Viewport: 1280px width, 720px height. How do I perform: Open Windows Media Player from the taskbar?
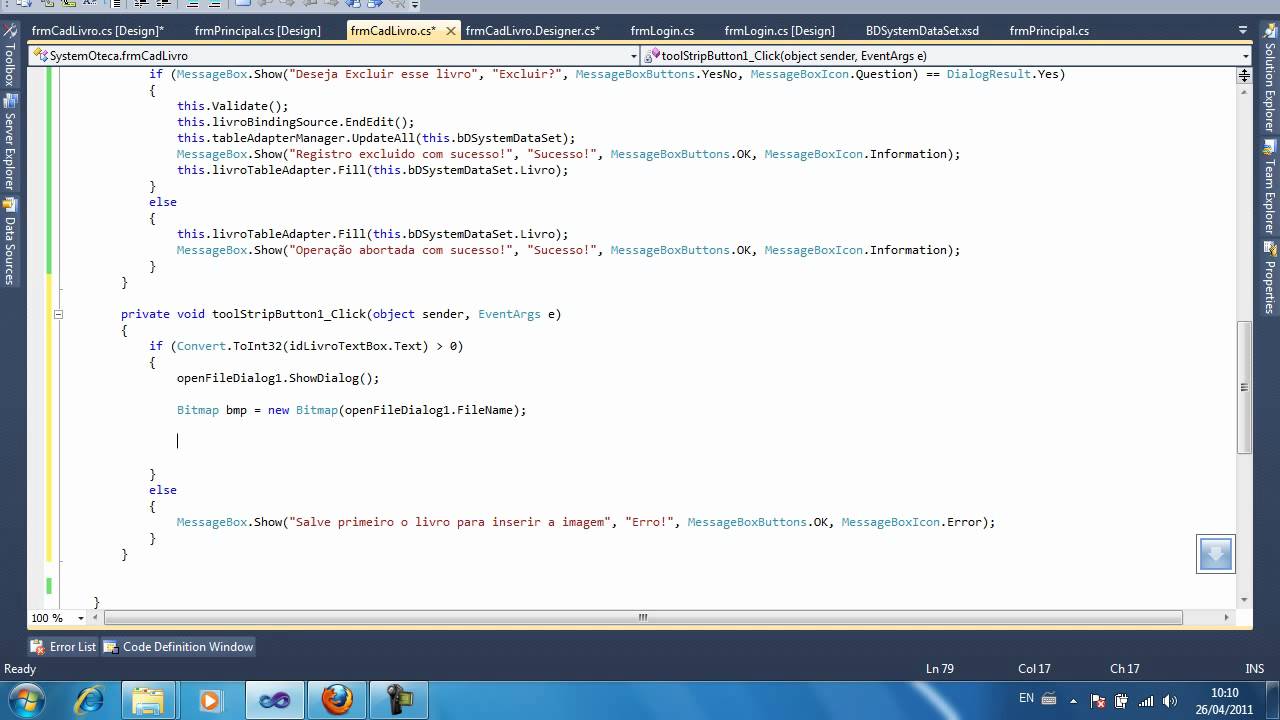coord(212,700)
